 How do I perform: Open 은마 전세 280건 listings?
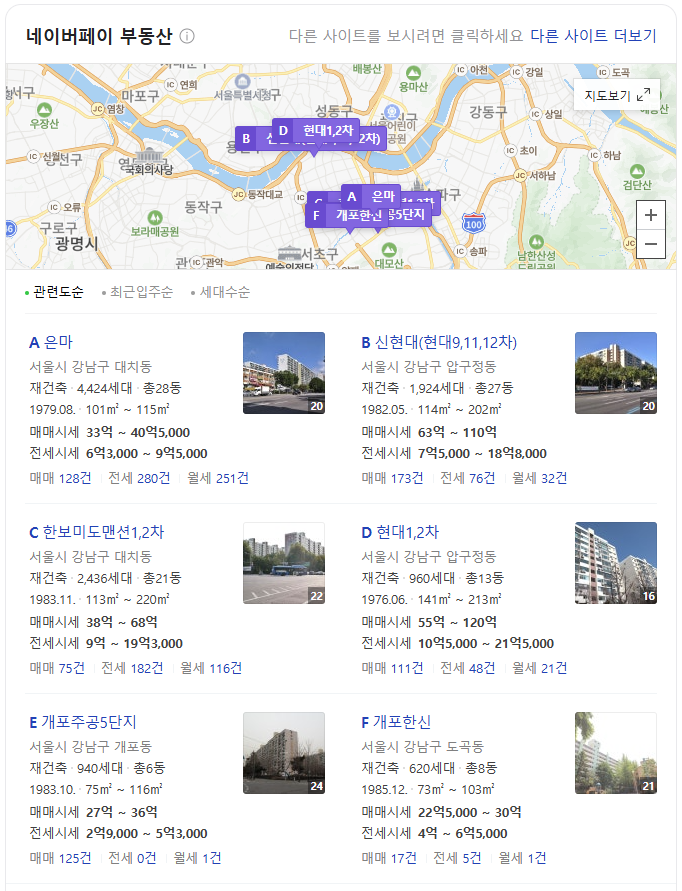coord(139,478)
